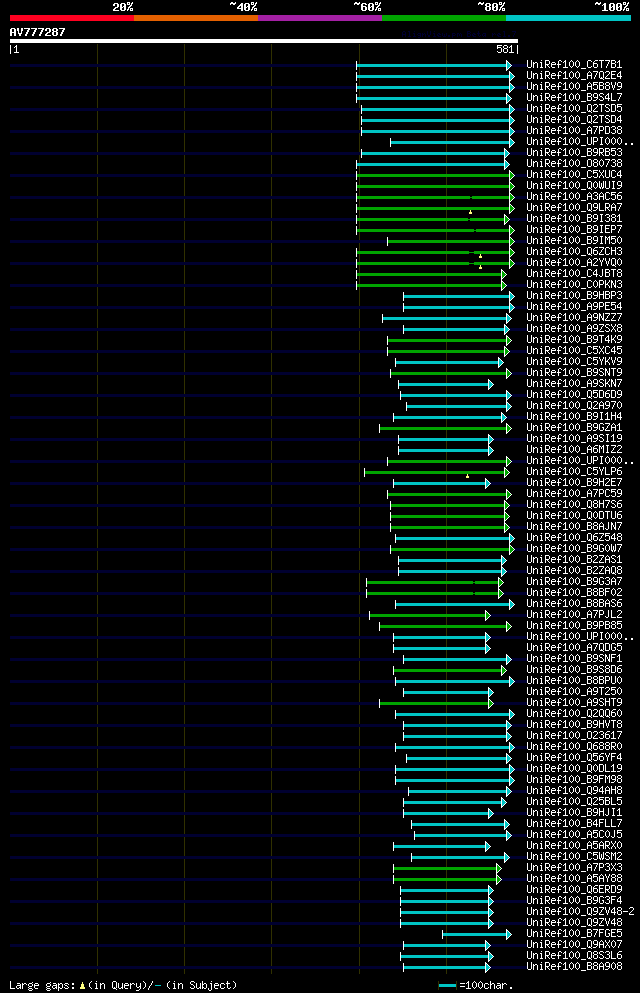Viewport: 640px width, 993px height.
Task: Open hit UniRef100_A7PJL2
Action: tap(574, 615)
